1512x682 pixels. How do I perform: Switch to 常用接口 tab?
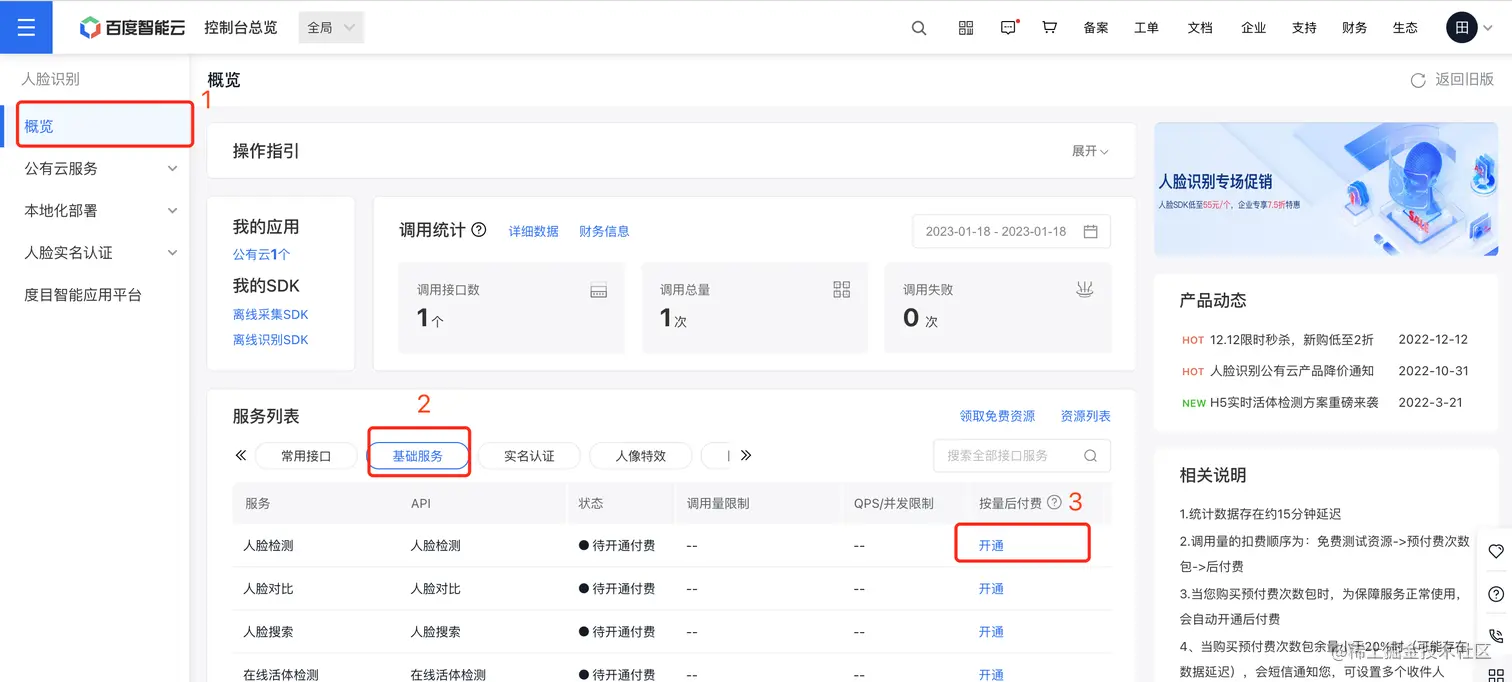[306, 456]
